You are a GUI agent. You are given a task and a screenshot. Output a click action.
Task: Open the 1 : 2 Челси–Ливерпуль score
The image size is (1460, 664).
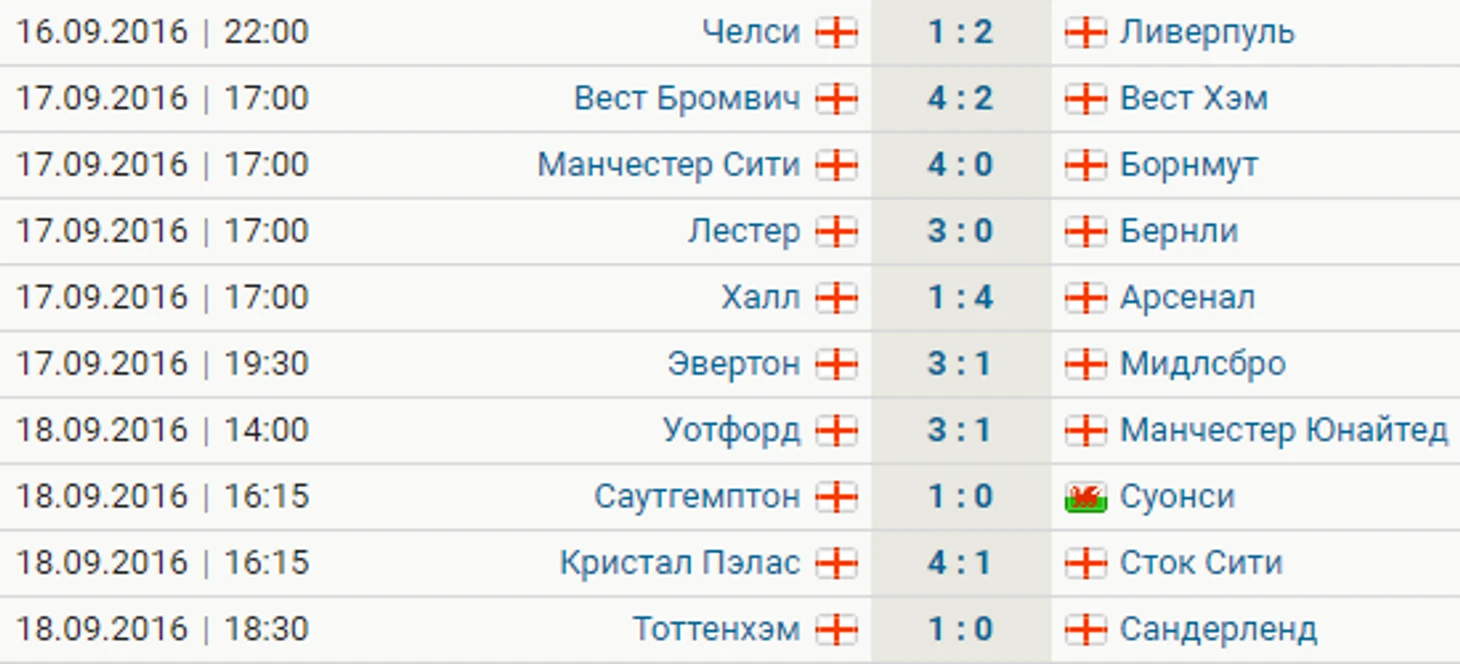[x=960, y=32]
